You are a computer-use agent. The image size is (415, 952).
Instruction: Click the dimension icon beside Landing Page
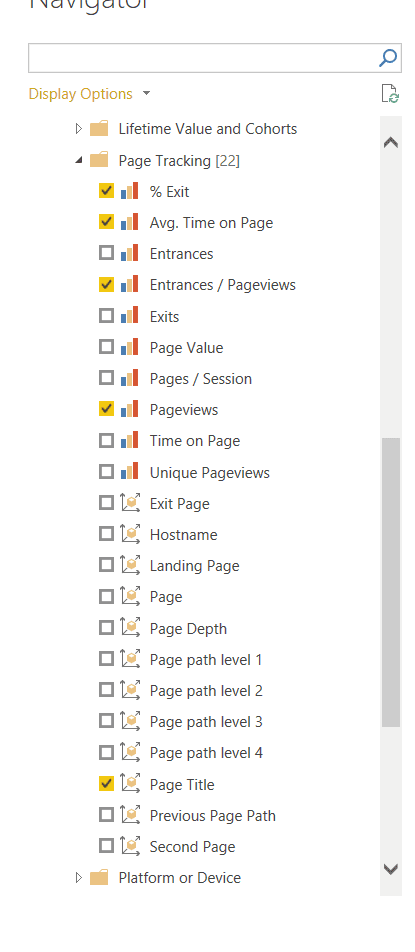point(130,565)
